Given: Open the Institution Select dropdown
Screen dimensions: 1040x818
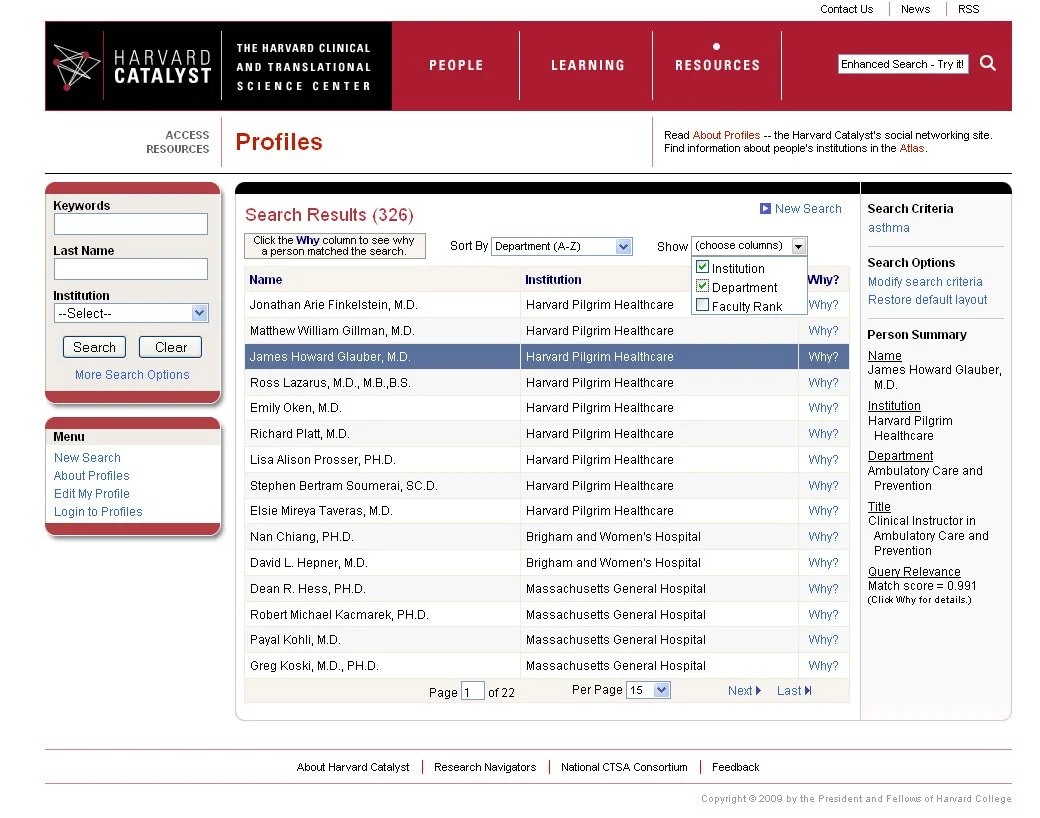Looking at the screenshot, I should click(131, 313).
